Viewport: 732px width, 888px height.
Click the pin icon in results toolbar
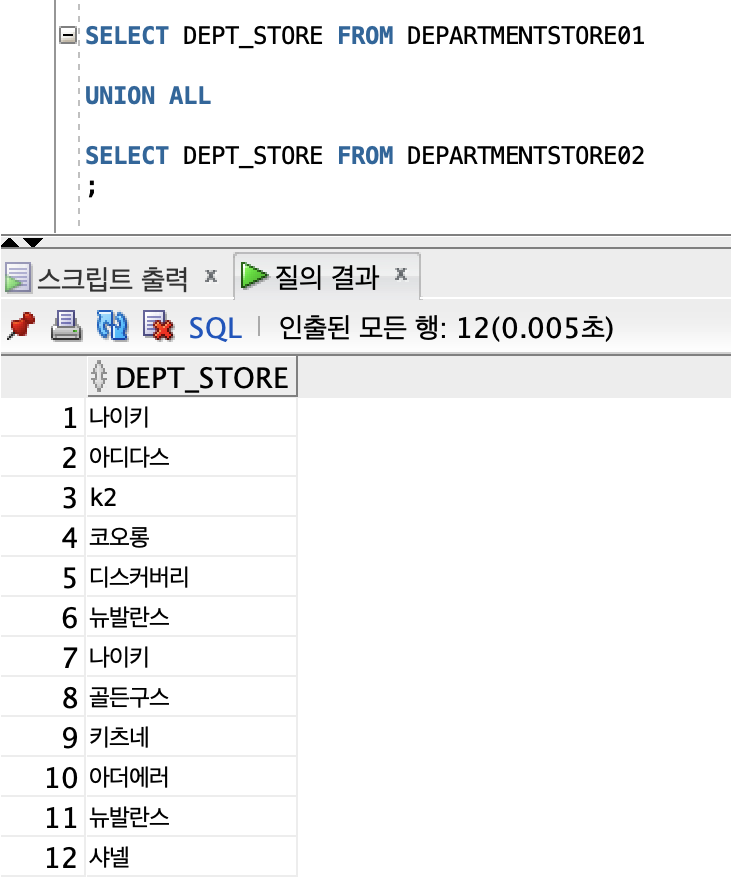(x=21, y=326)
